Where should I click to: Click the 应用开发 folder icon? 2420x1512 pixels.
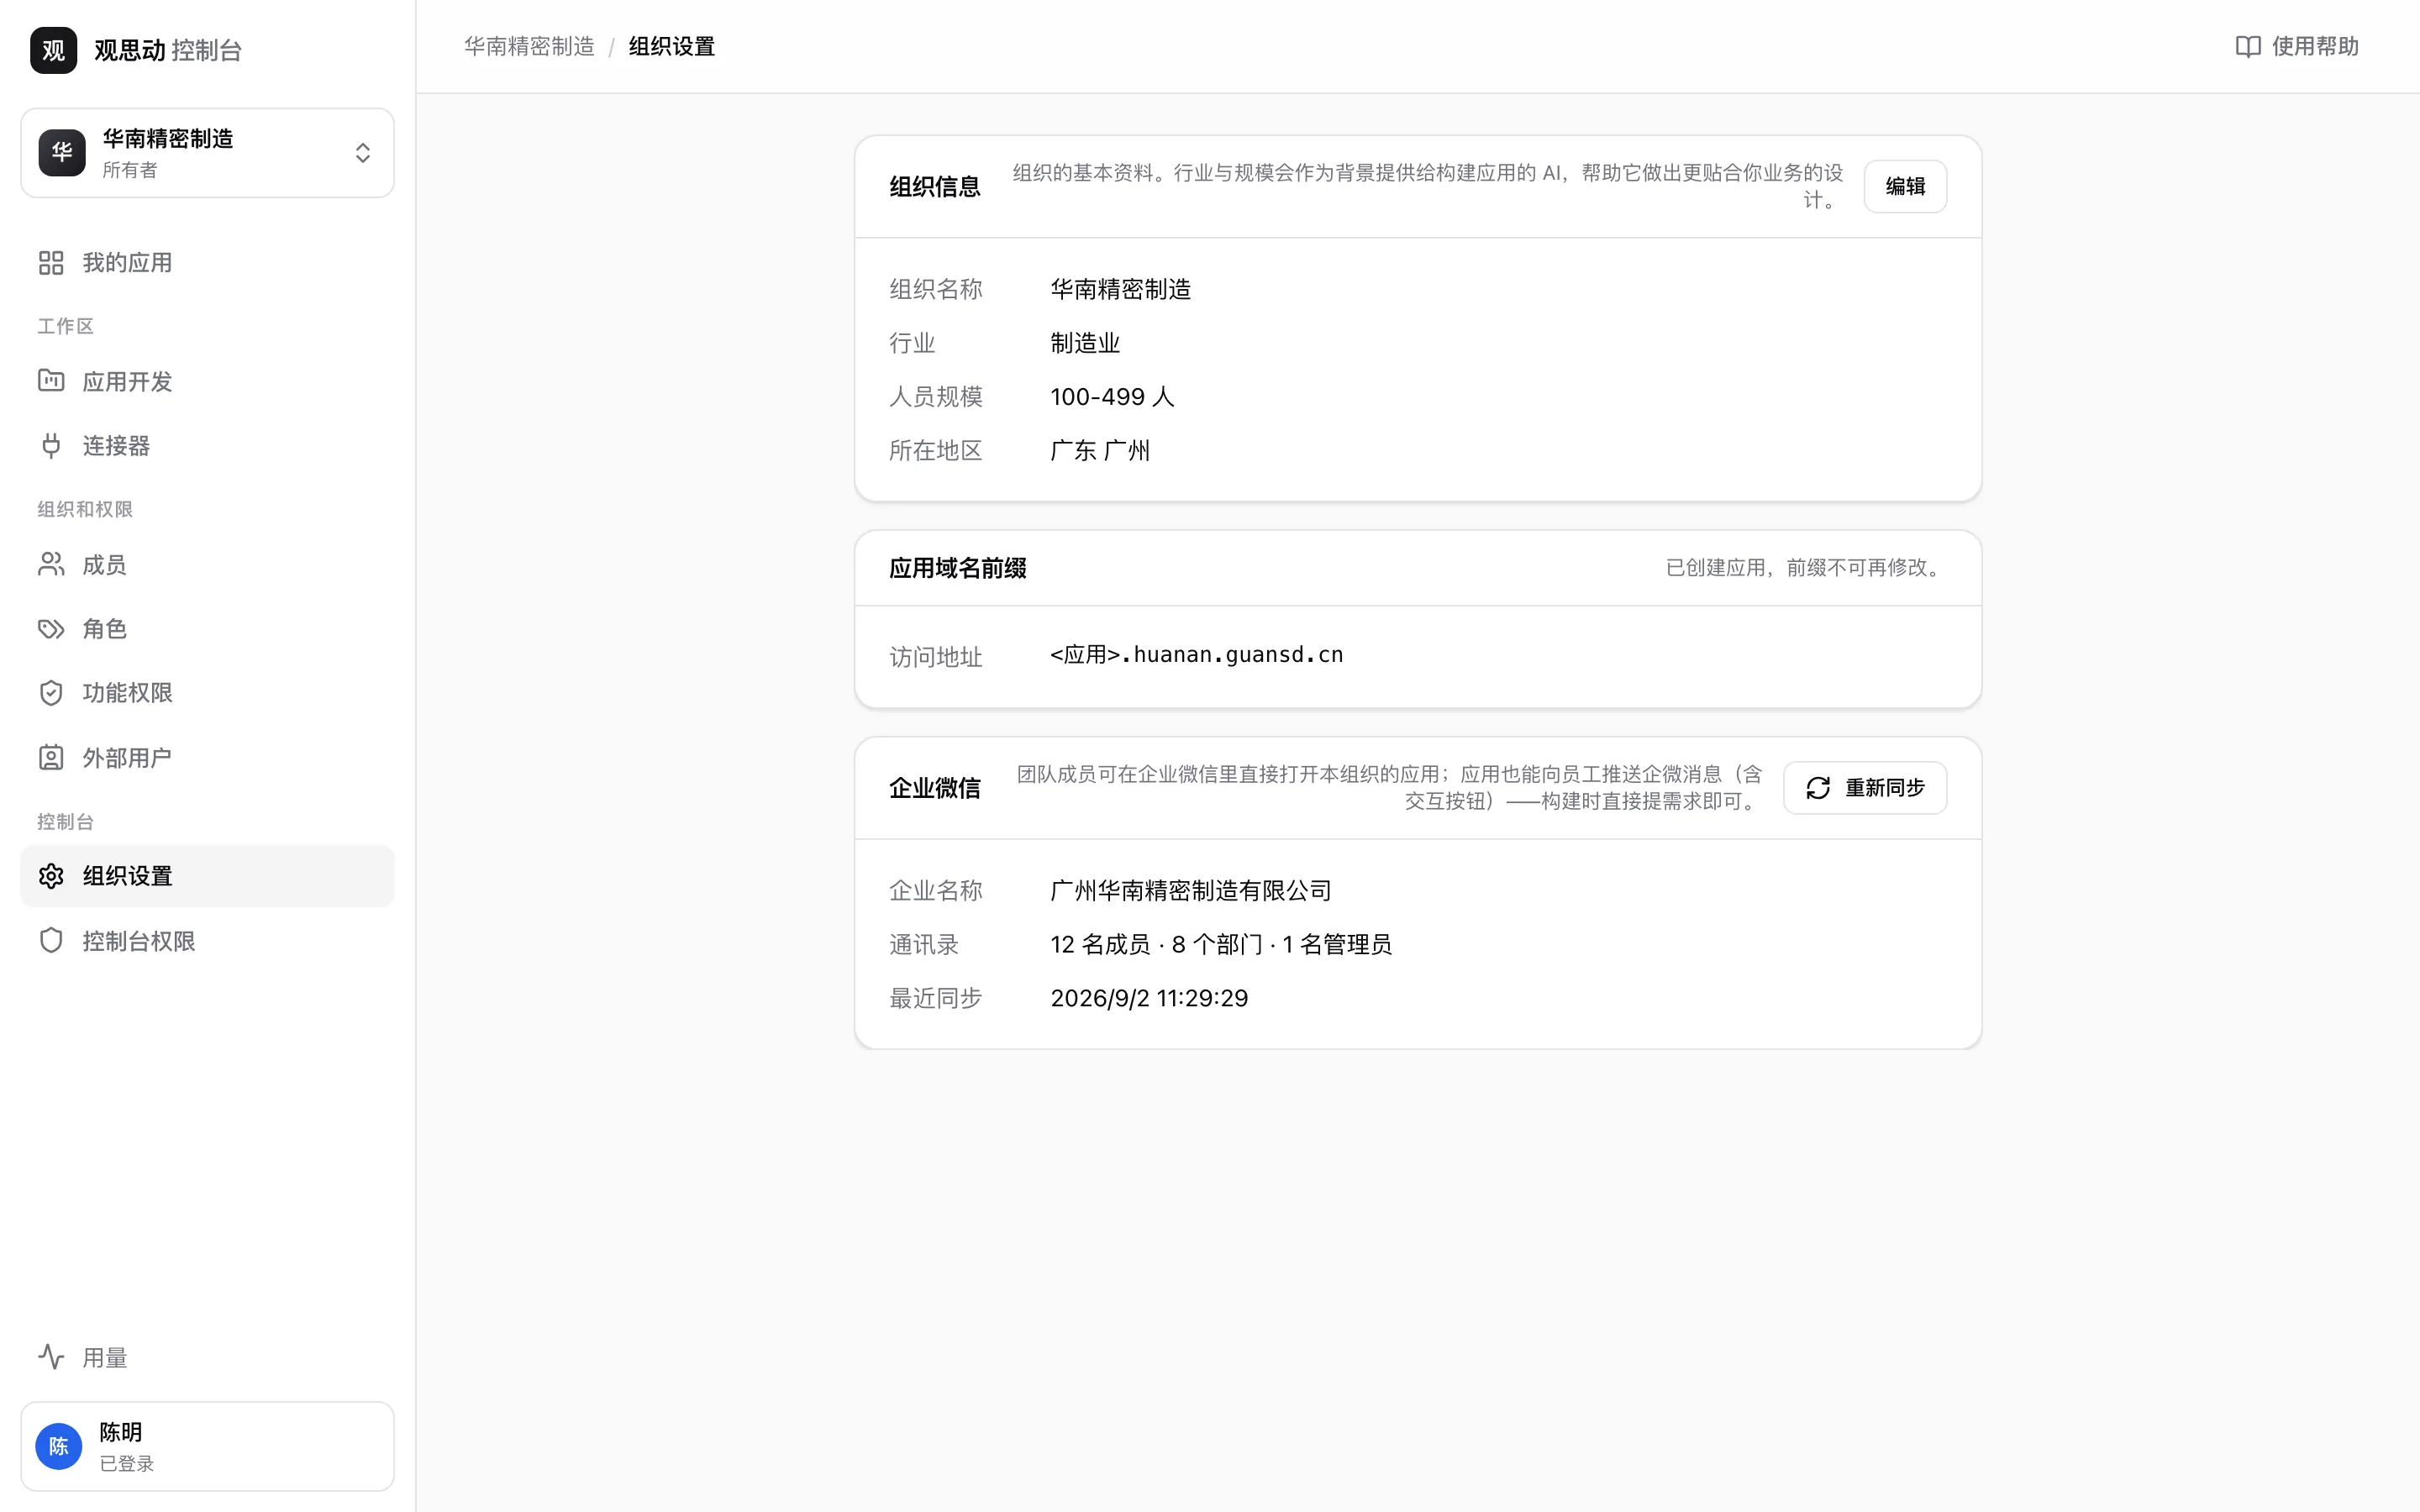click(51, 381)
